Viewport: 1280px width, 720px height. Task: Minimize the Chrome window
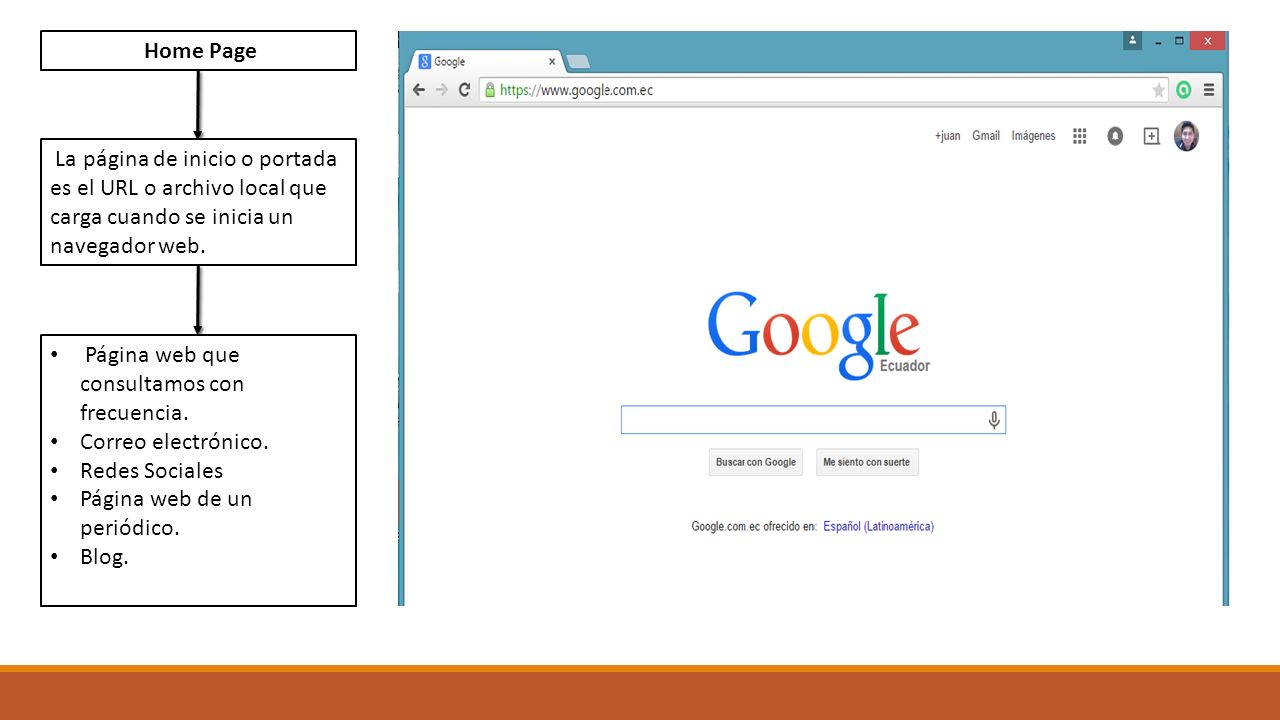click(x=1158, y=42)
